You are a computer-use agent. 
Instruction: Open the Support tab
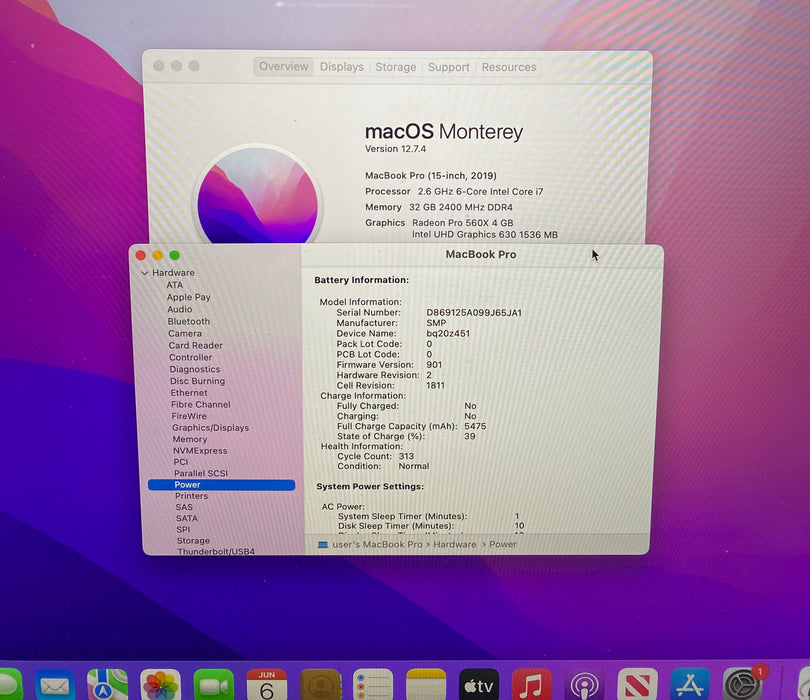tap(449, 68)
